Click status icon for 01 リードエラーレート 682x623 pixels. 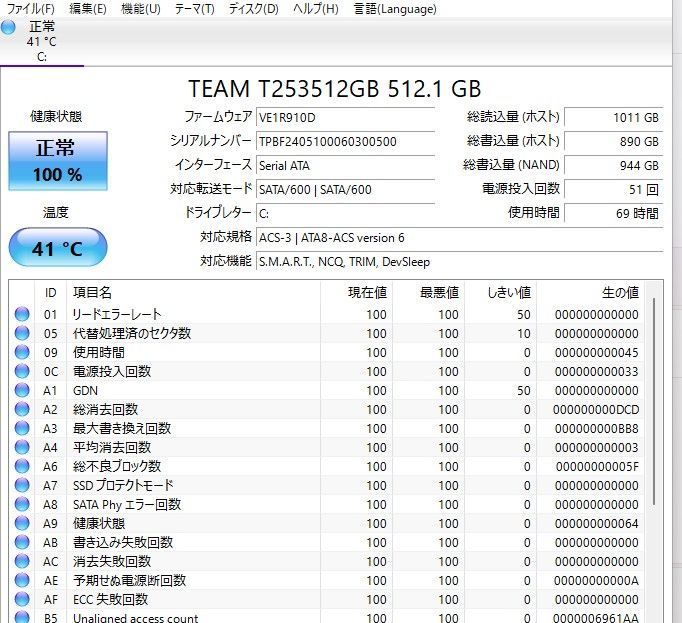[x=22, y=314]
